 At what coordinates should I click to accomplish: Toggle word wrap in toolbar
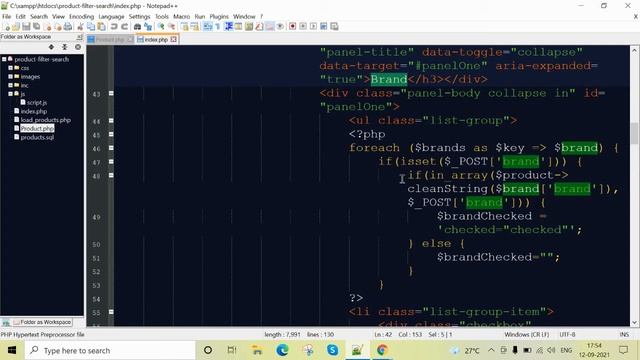click(x=207, y=27)
